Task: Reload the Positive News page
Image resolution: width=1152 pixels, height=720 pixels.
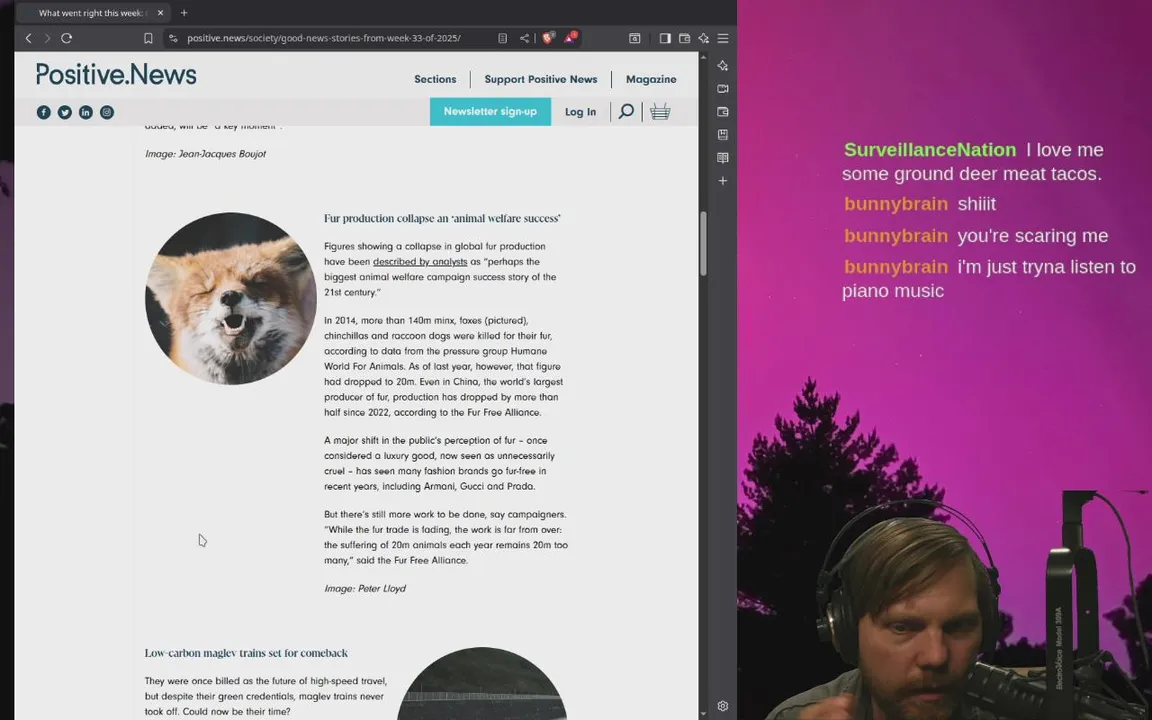Action: point(67,38)
